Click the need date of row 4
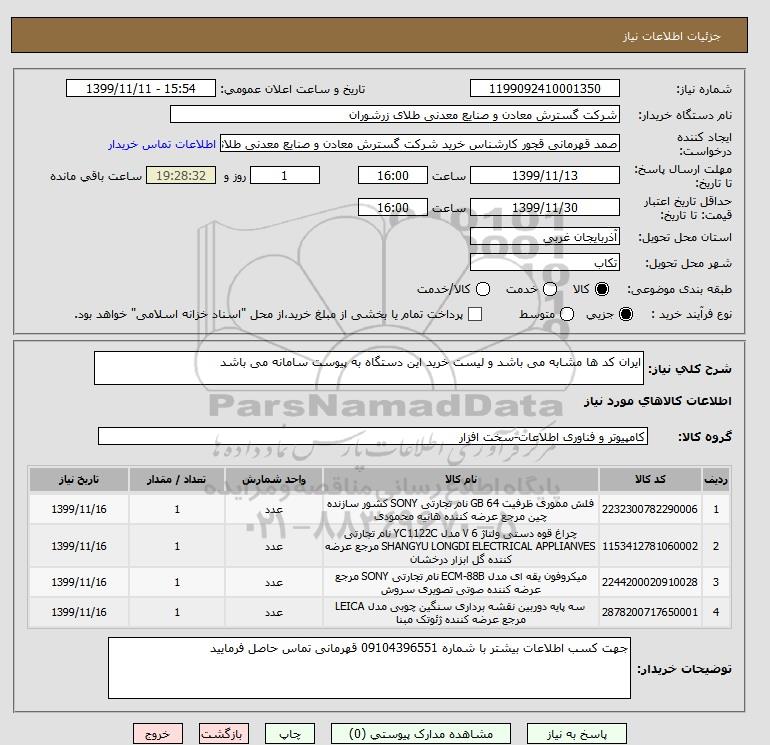The height and width of the screenshot is (745, 770). pos(79,612)
